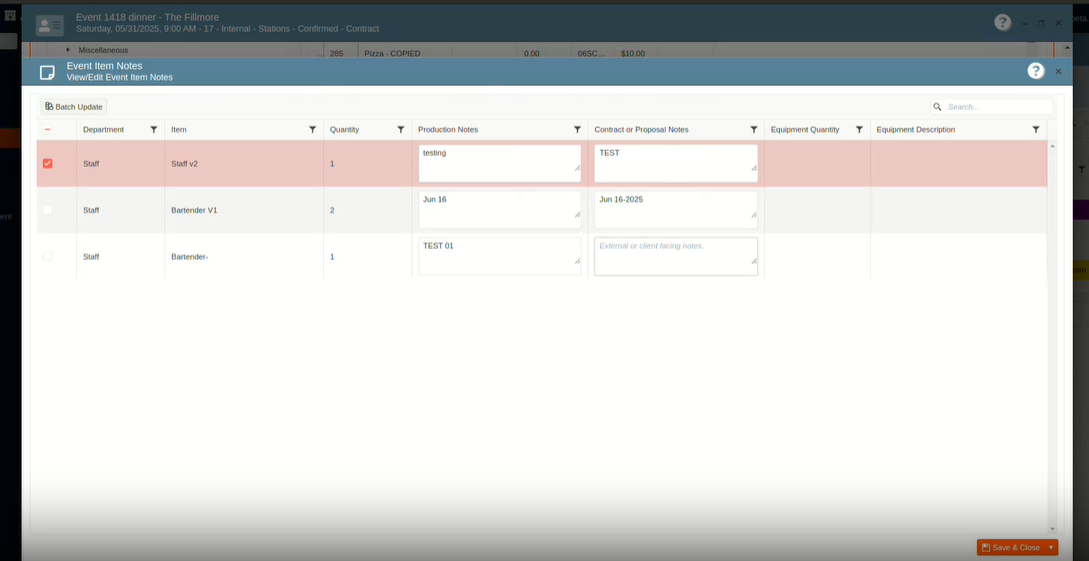Filter by Contract or Proposal Notes
Screen dimensions: 1089x561
point(753,130)
